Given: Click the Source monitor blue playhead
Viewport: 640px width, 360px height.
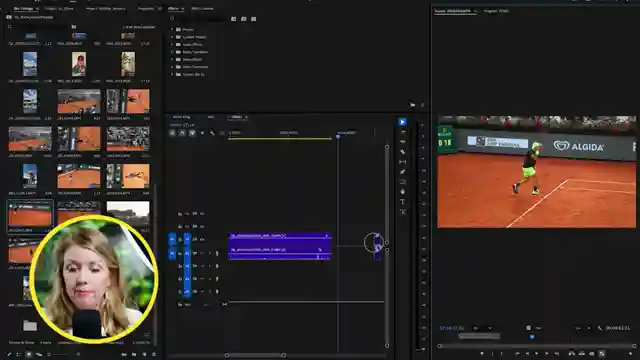Looking at the screenshot, I should (532, 337).
